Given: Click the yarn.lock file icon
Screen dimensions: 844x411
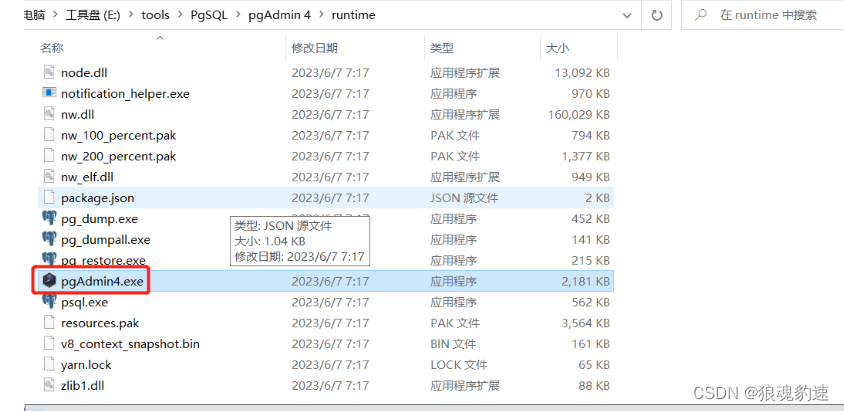Looking at the screenshot, I should click(x=49, y=365).
